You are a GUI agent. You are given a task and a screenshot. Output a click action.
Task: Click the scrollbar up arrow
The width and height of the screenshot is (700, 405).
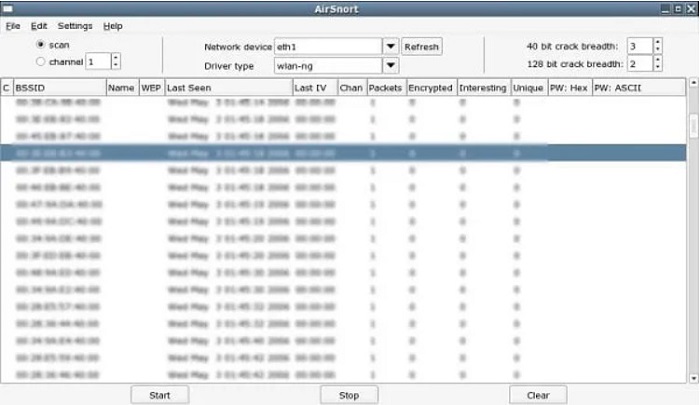(x=693, y=83)
